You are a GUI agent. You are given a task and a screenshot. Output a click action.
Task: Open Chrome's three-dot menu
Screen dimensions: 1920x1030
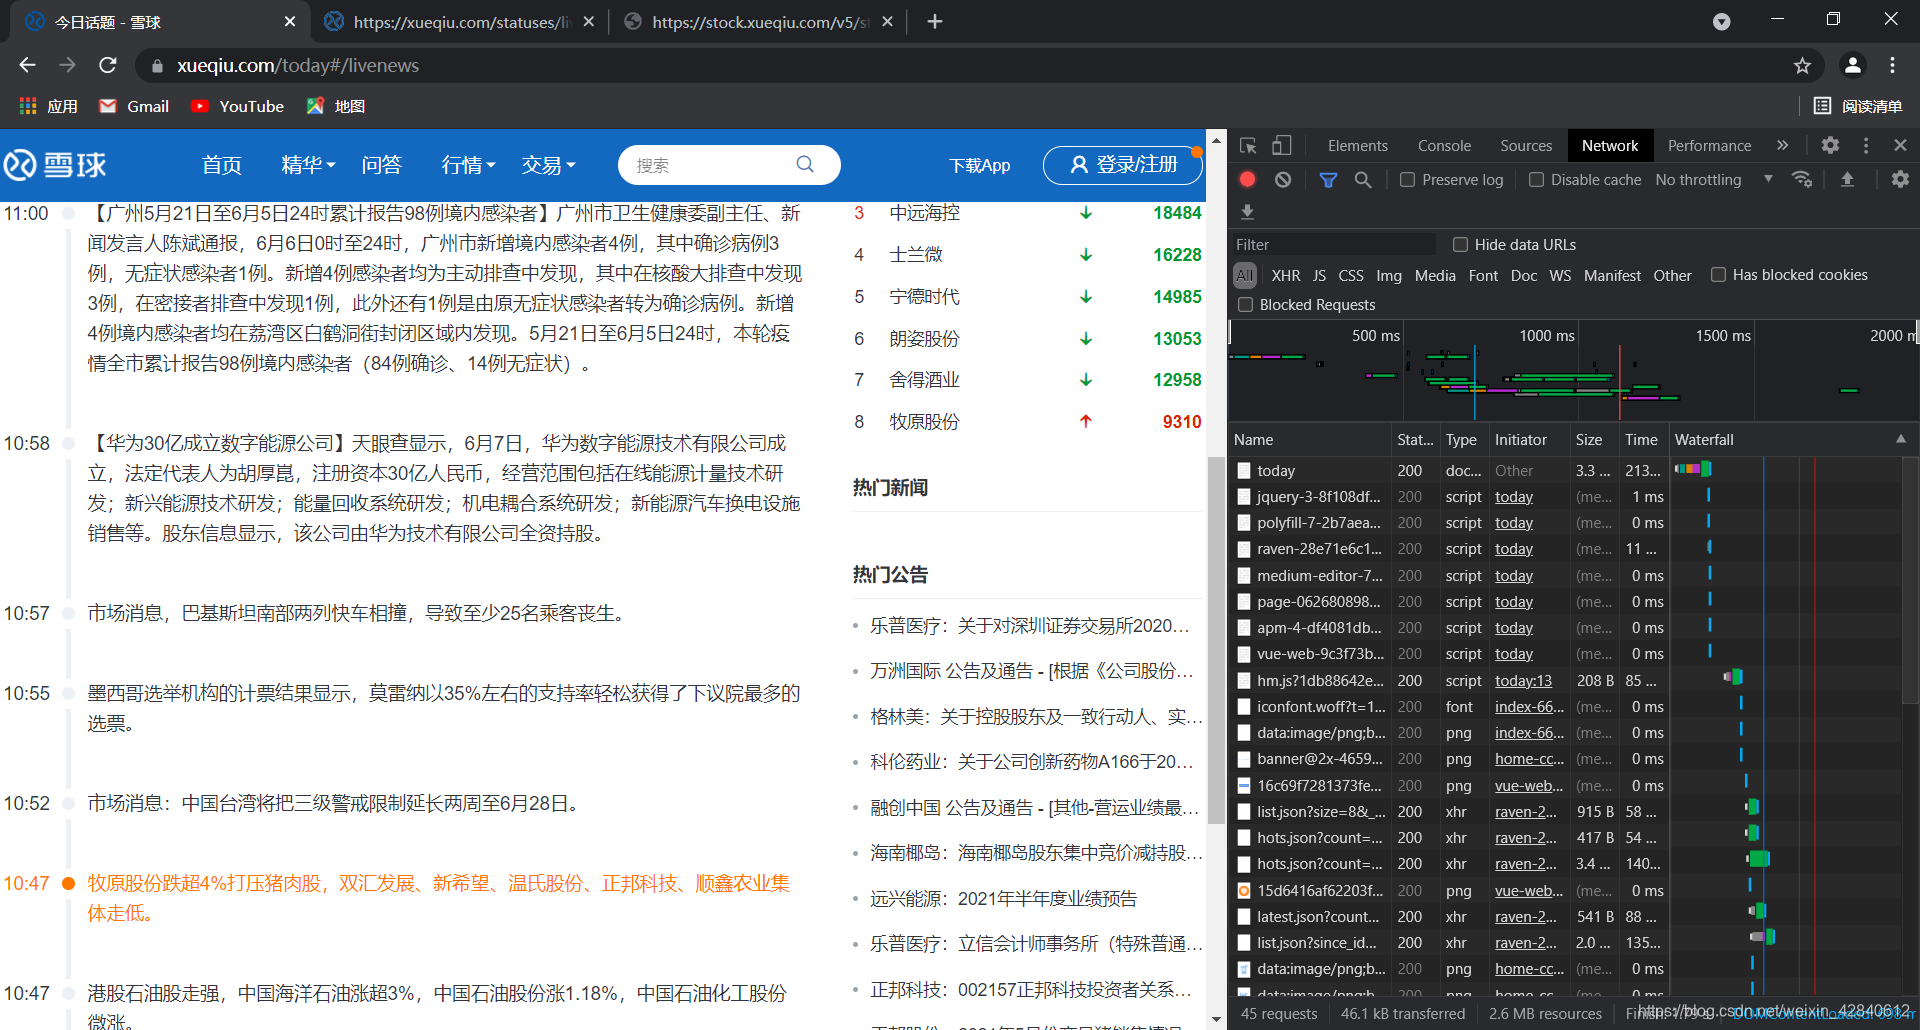[x=1892, y=66]
